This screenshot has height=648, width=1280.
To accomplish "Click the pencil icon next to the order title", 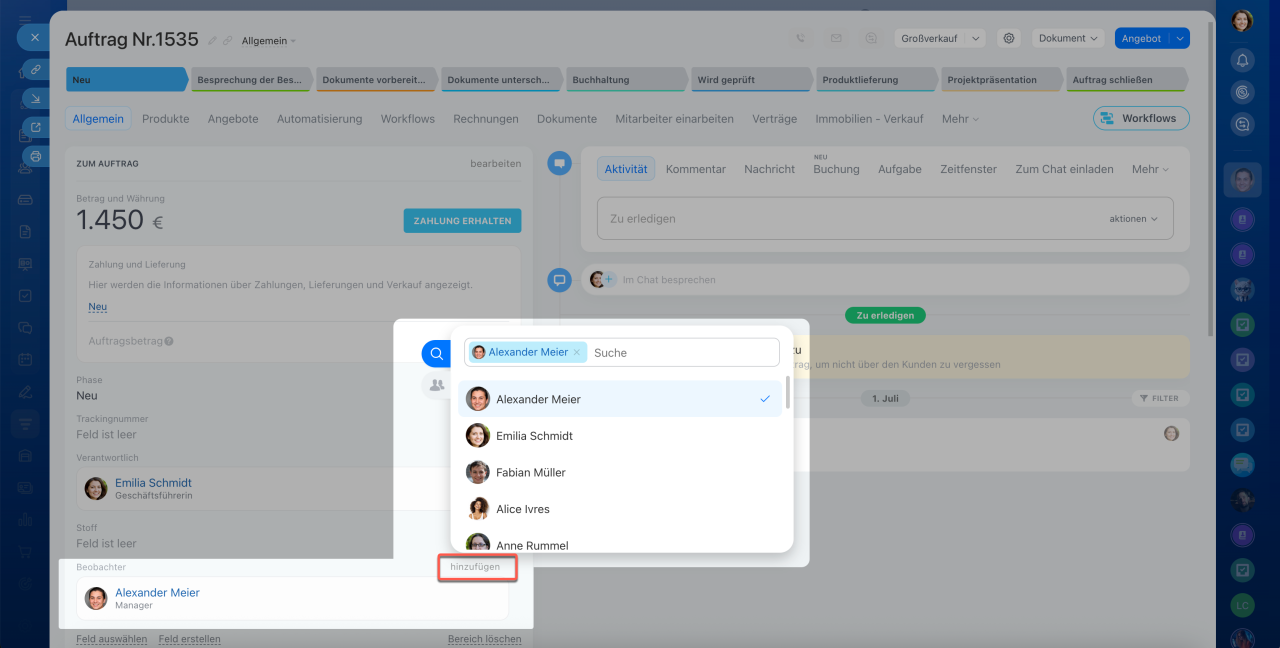I will click(212, 41).
